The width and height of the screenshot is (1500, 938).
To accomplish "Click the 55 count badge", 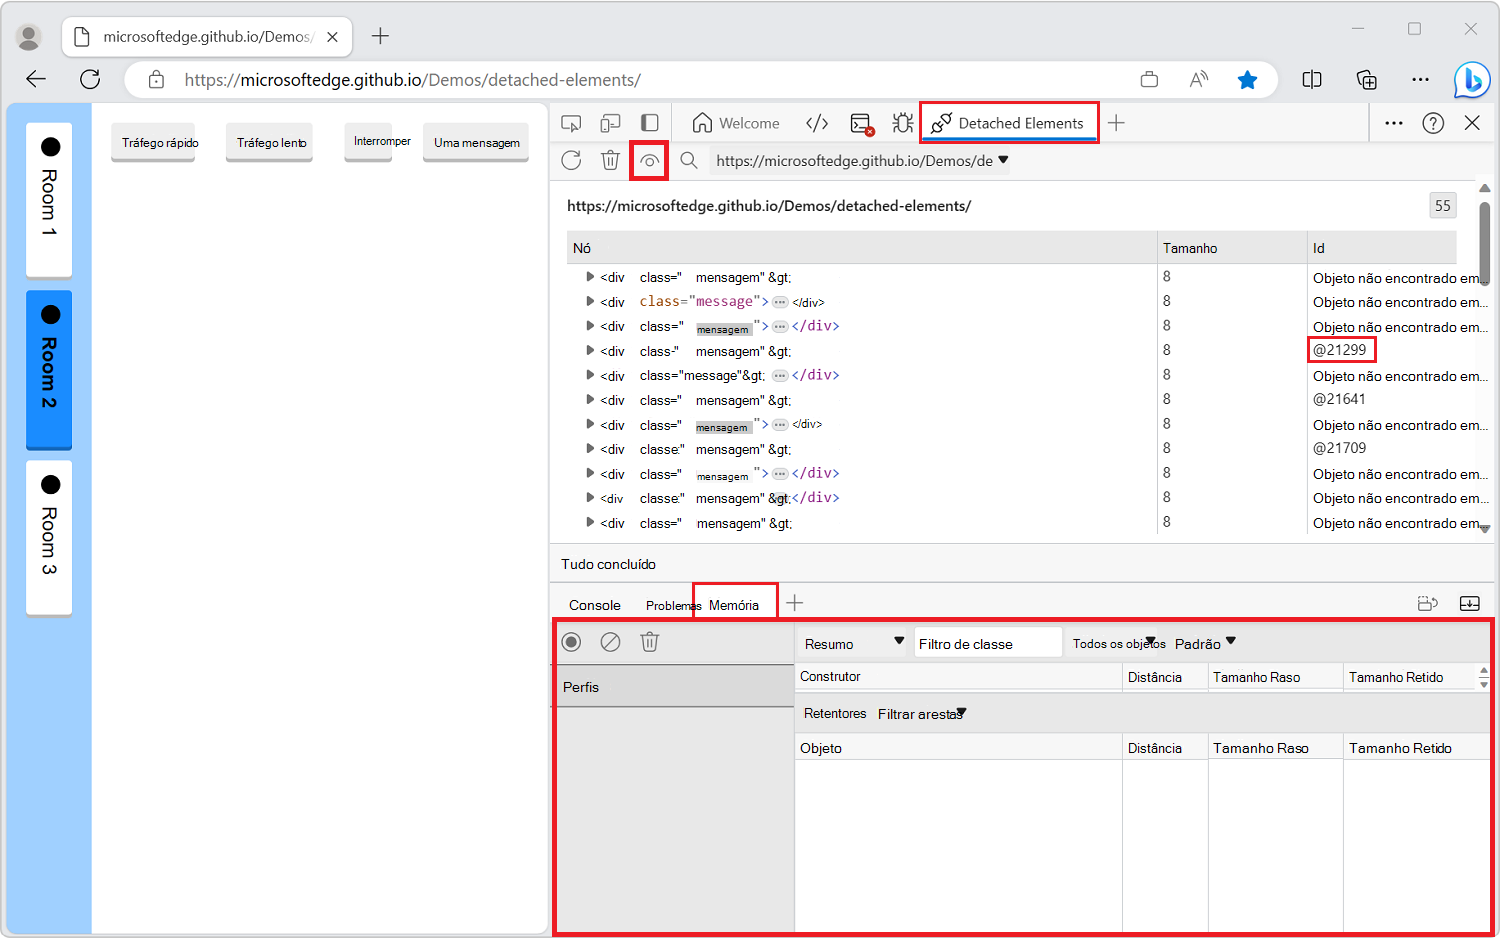I will coord(1442,205).
